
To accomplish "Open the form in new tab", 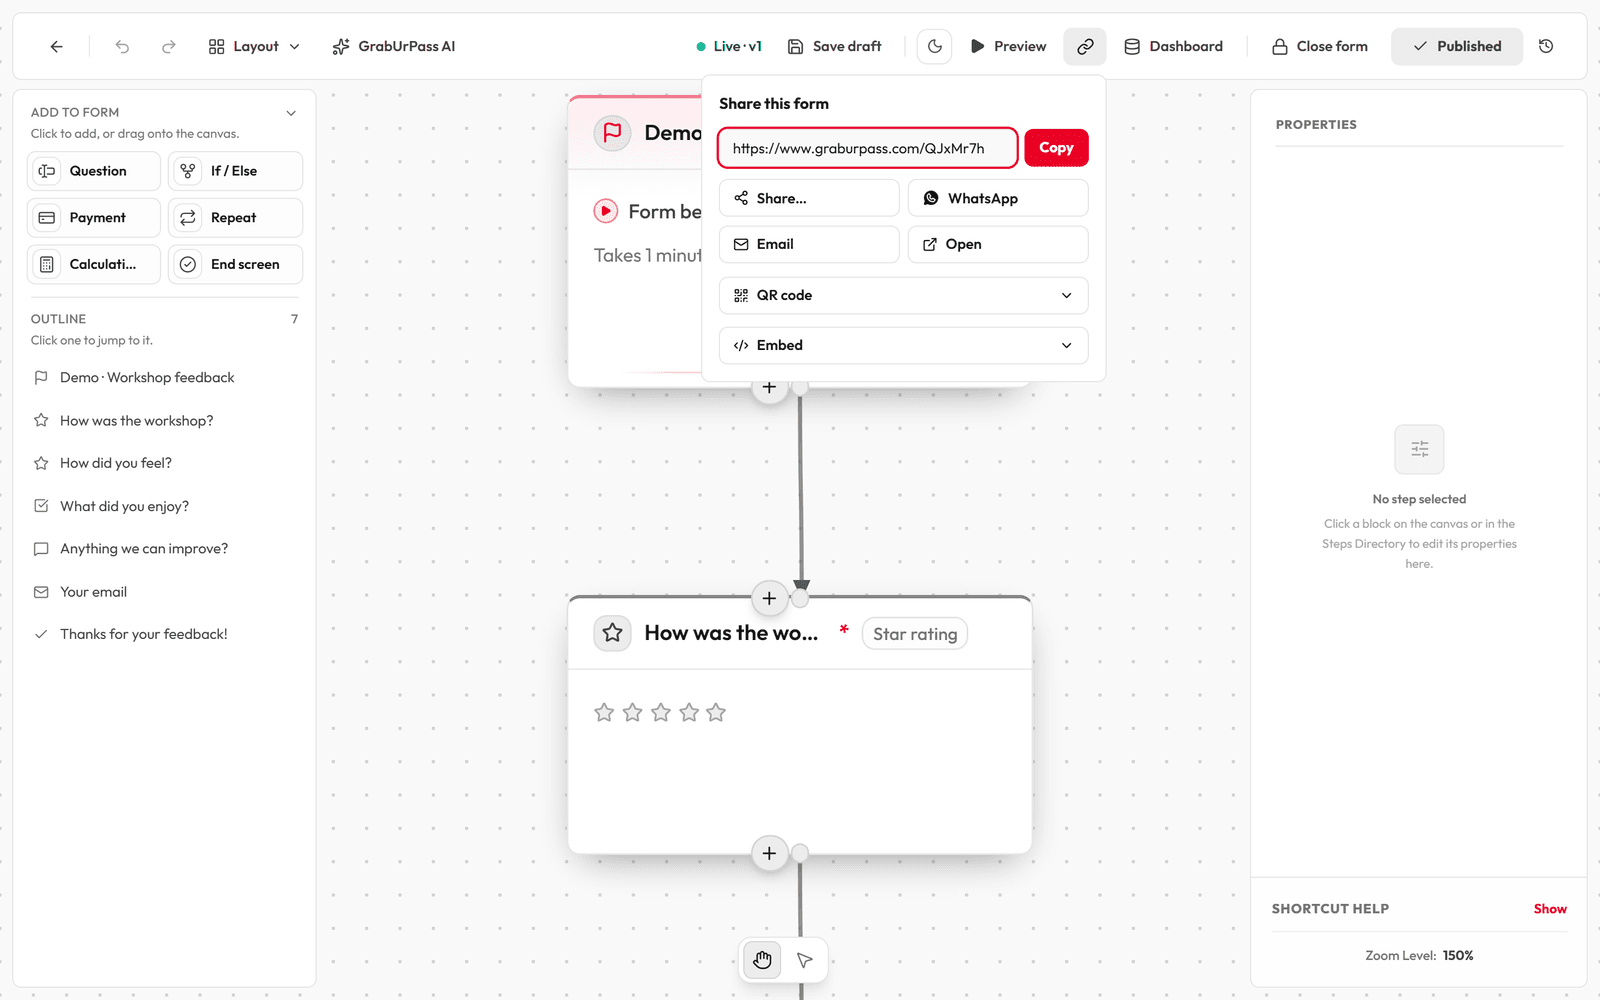I will 998,244.
